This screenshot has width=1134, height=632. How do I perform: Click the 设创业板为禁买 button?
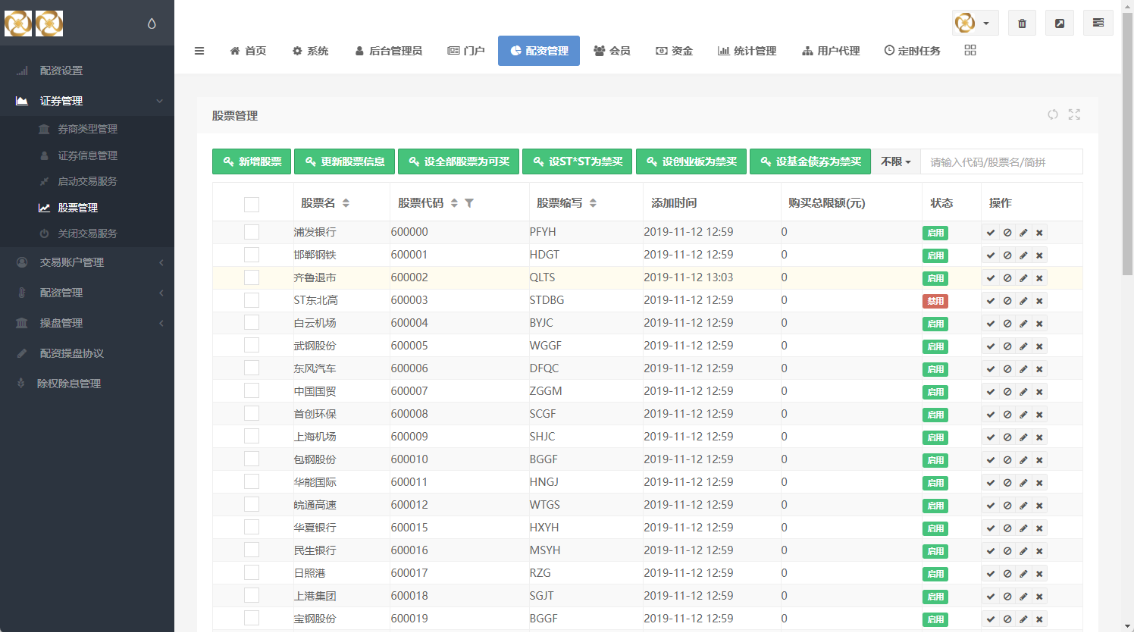pos(691,162)
